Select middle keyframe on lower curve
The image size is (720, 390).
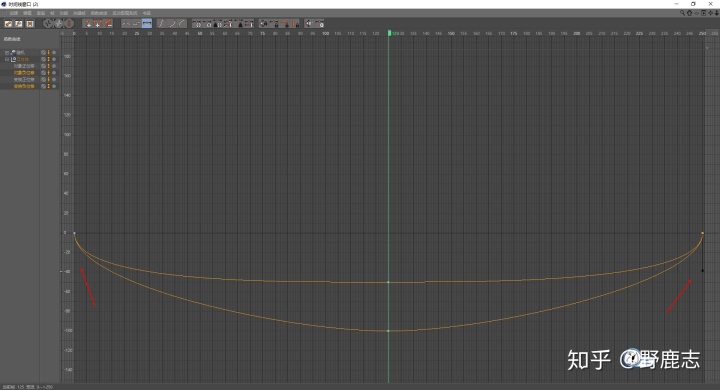click(388, 331)
